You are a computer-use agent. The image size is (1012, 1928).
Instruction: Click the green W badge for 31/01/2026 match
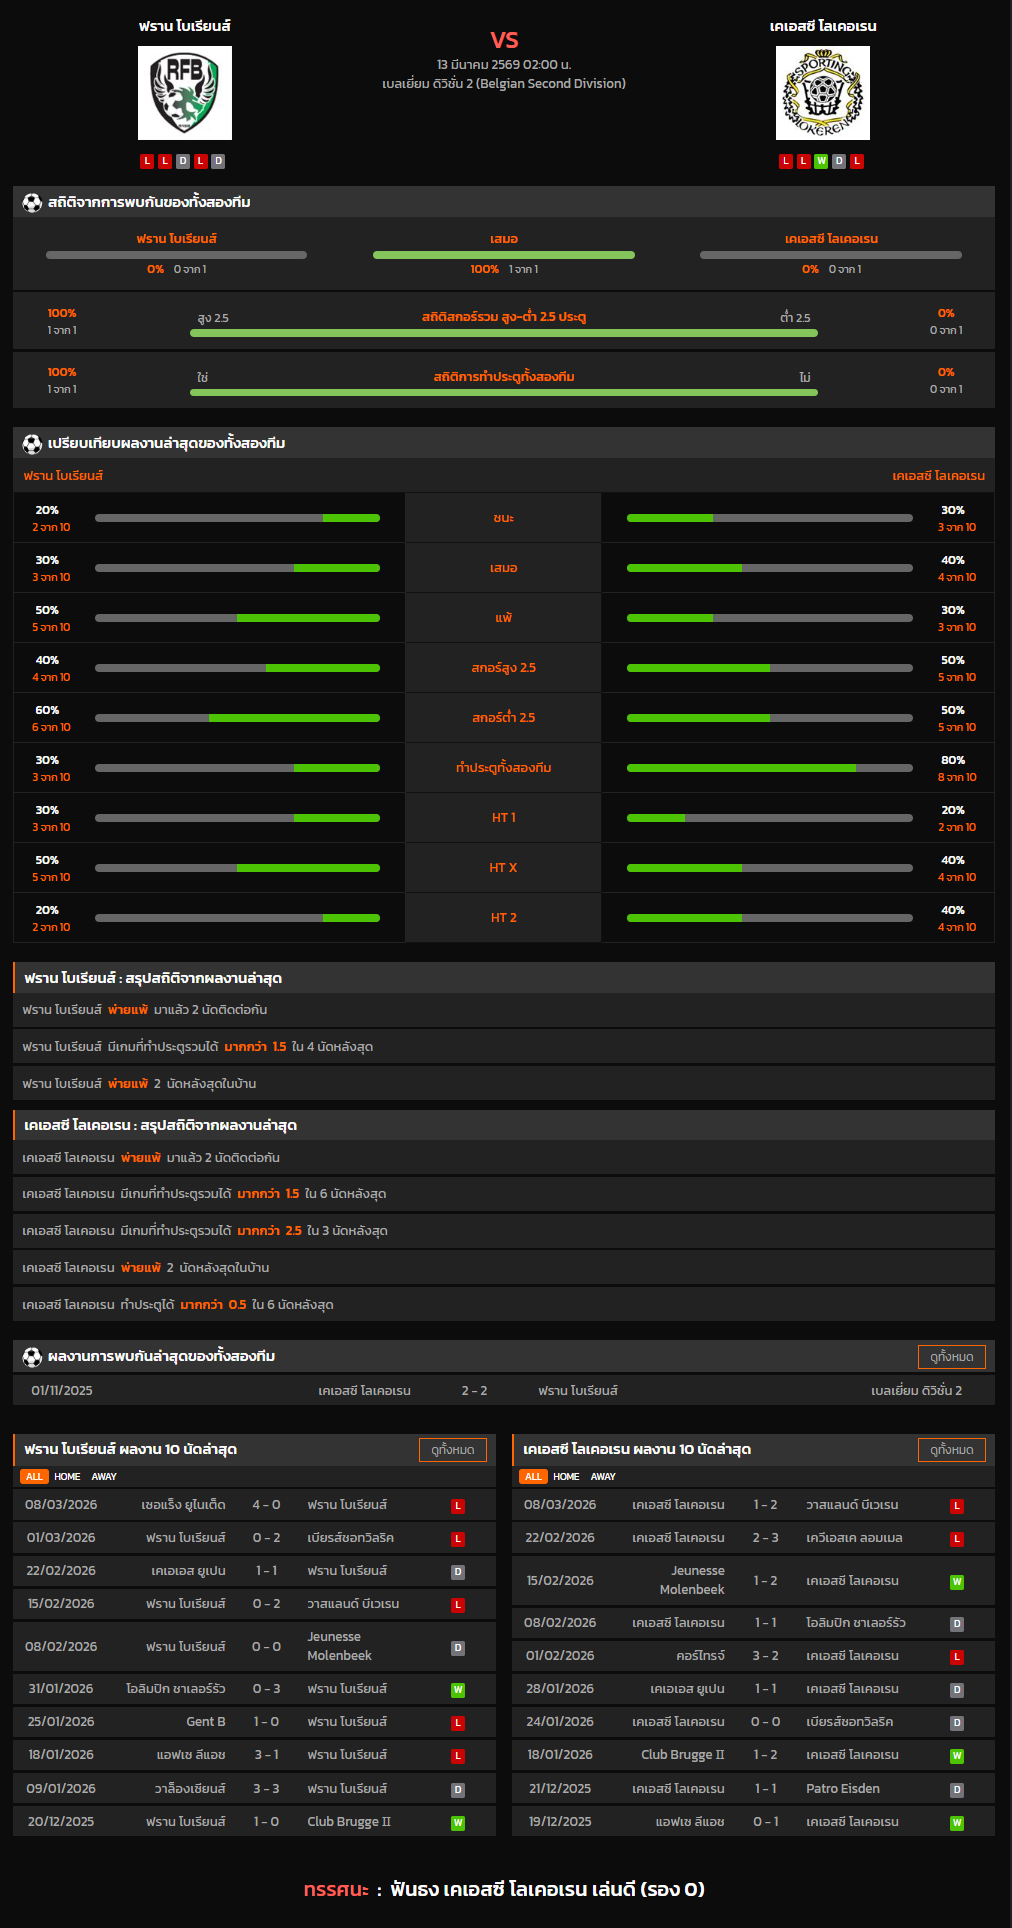tap(458, 1690)
